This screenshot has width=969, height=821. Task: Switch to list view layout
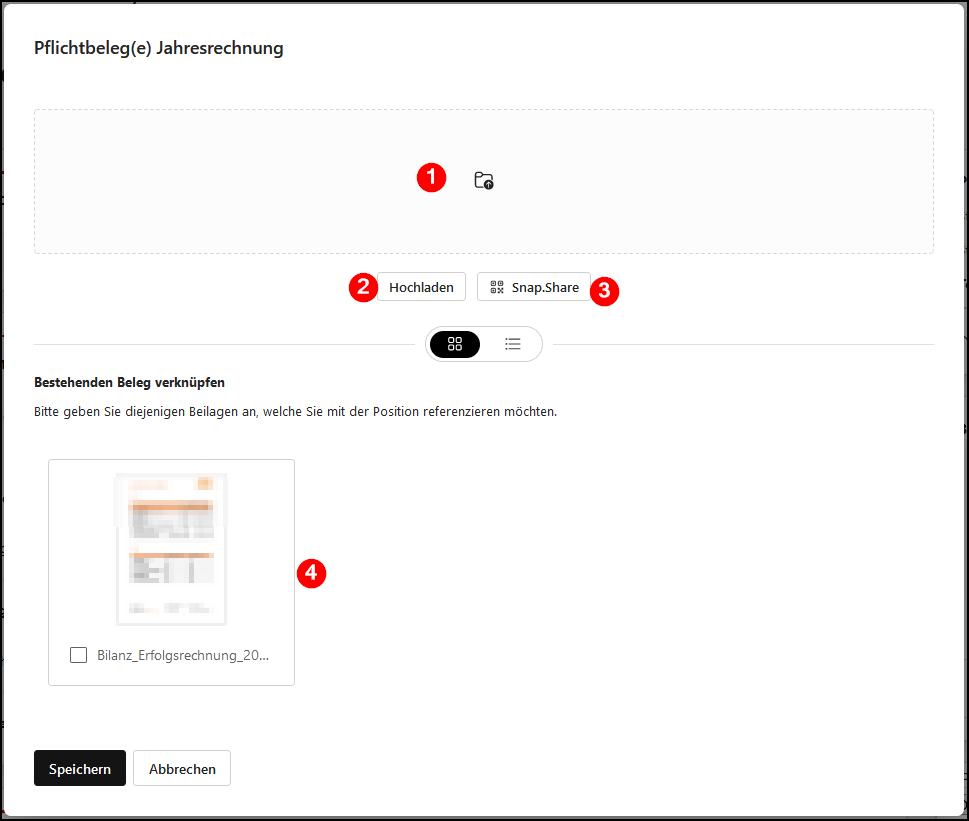tap(513, 344)
